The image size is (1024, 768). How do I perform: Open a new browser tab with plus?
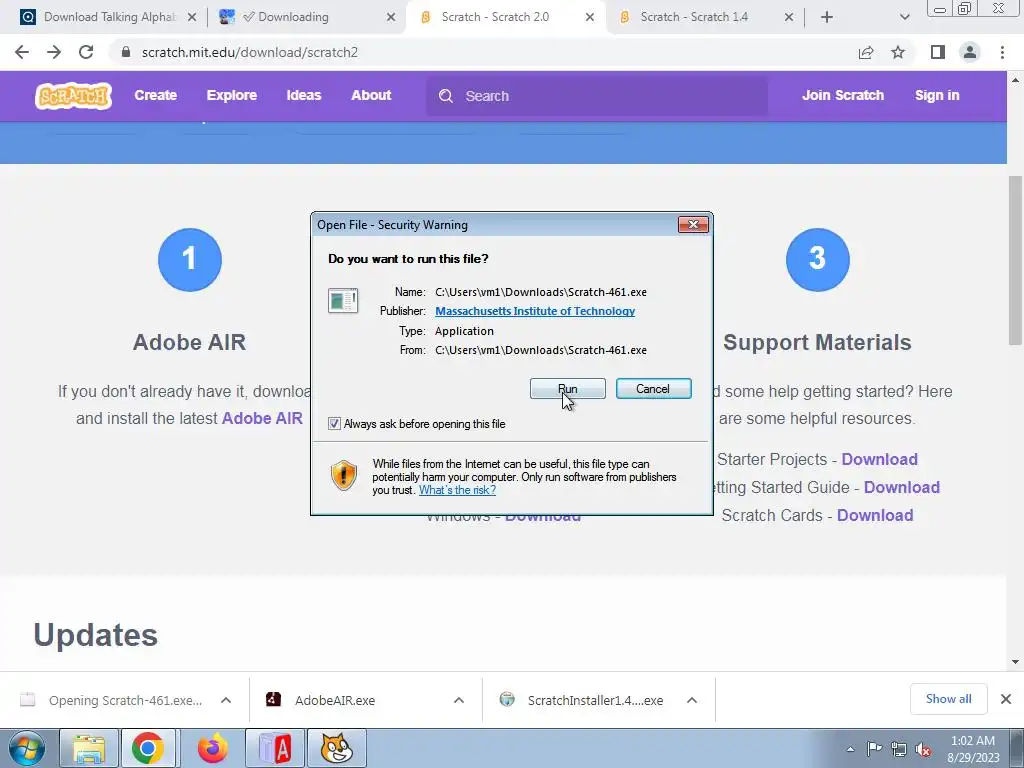point(827,17)
